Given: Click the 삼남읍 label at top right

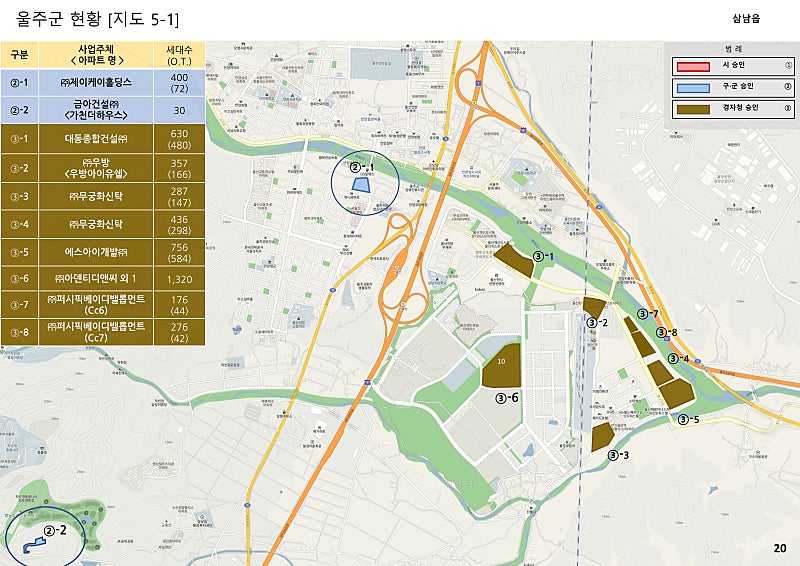Looking at the screenshot, I should click(x=746, y=18).
